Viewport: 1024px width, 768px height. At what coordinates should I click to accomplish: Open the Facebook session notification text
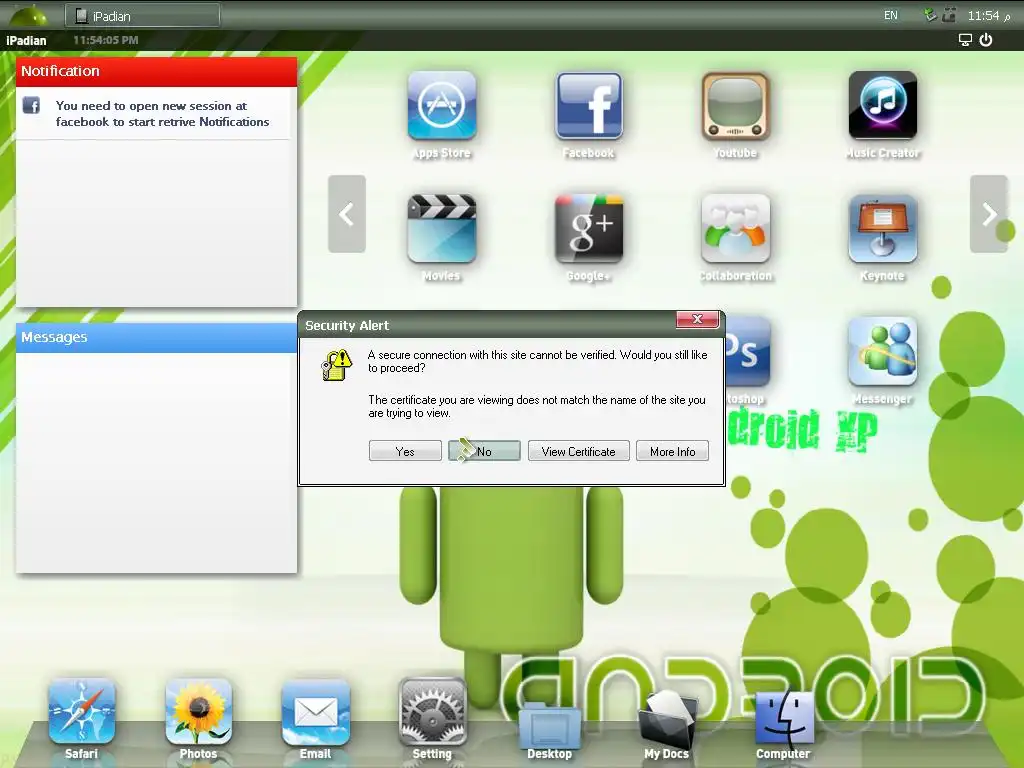click(163, 114)
